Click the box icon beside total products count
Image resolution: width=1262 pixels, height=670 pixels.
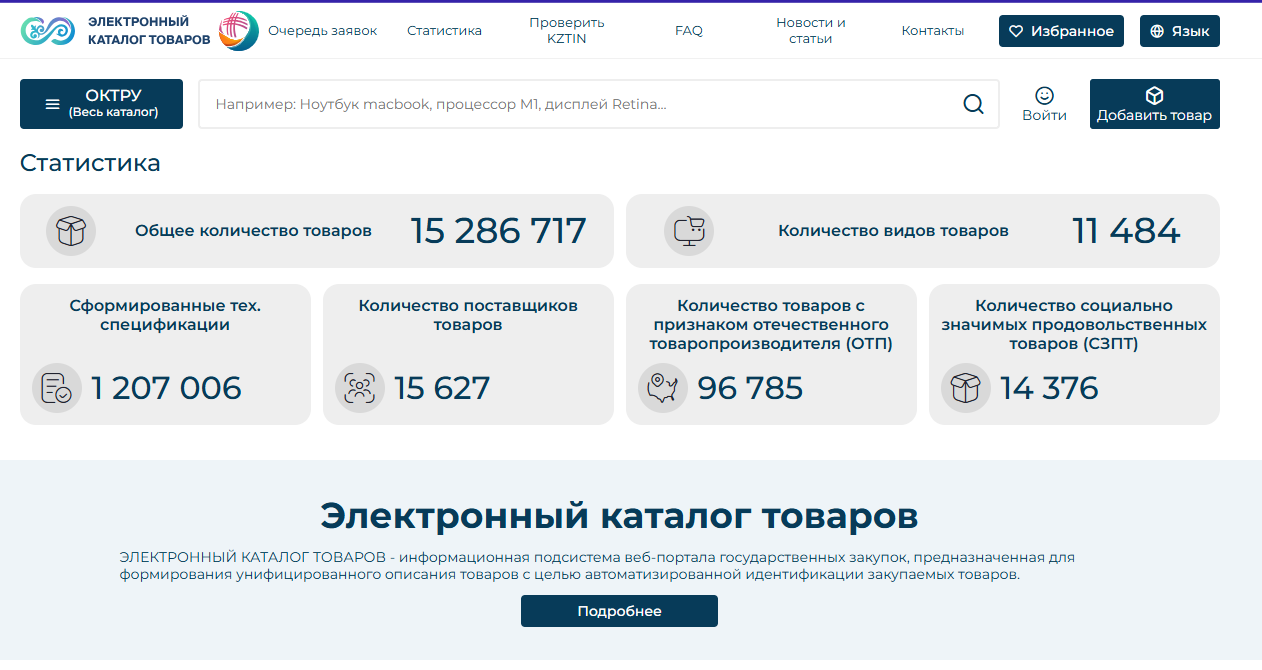point(70,230)
